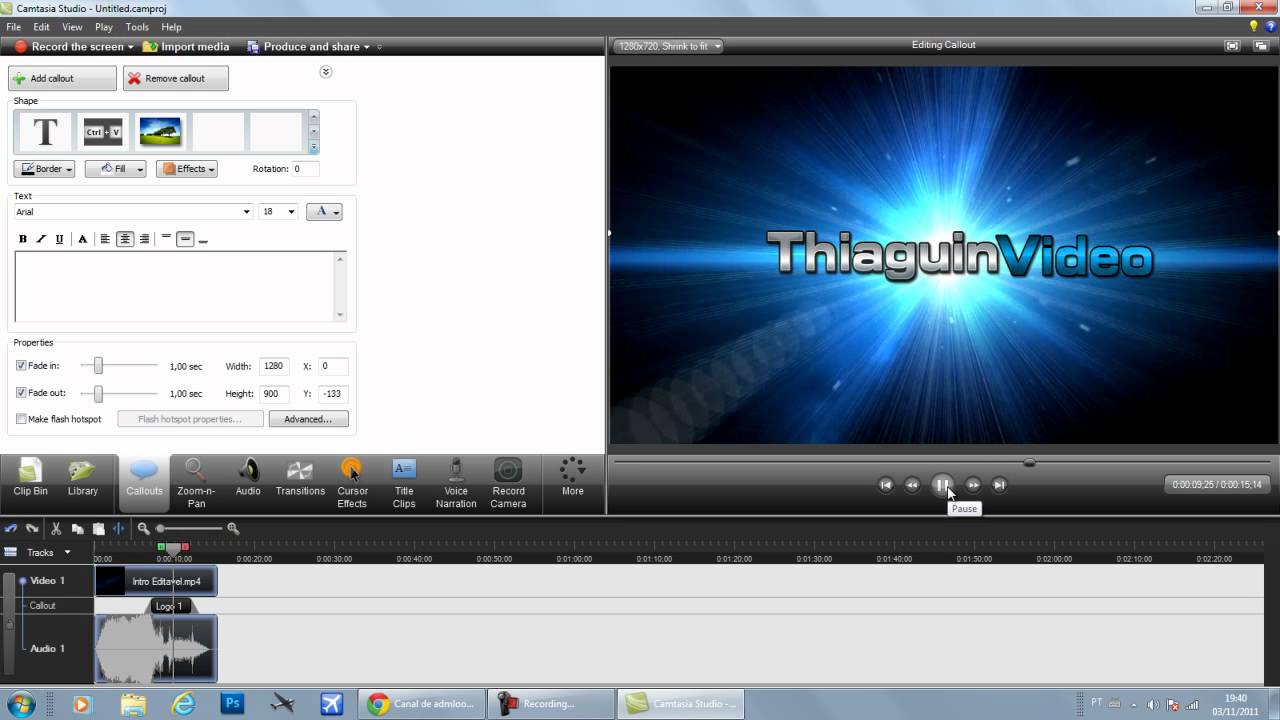
Task: Apply bold text formatting
Action: (x=23, y=239)
